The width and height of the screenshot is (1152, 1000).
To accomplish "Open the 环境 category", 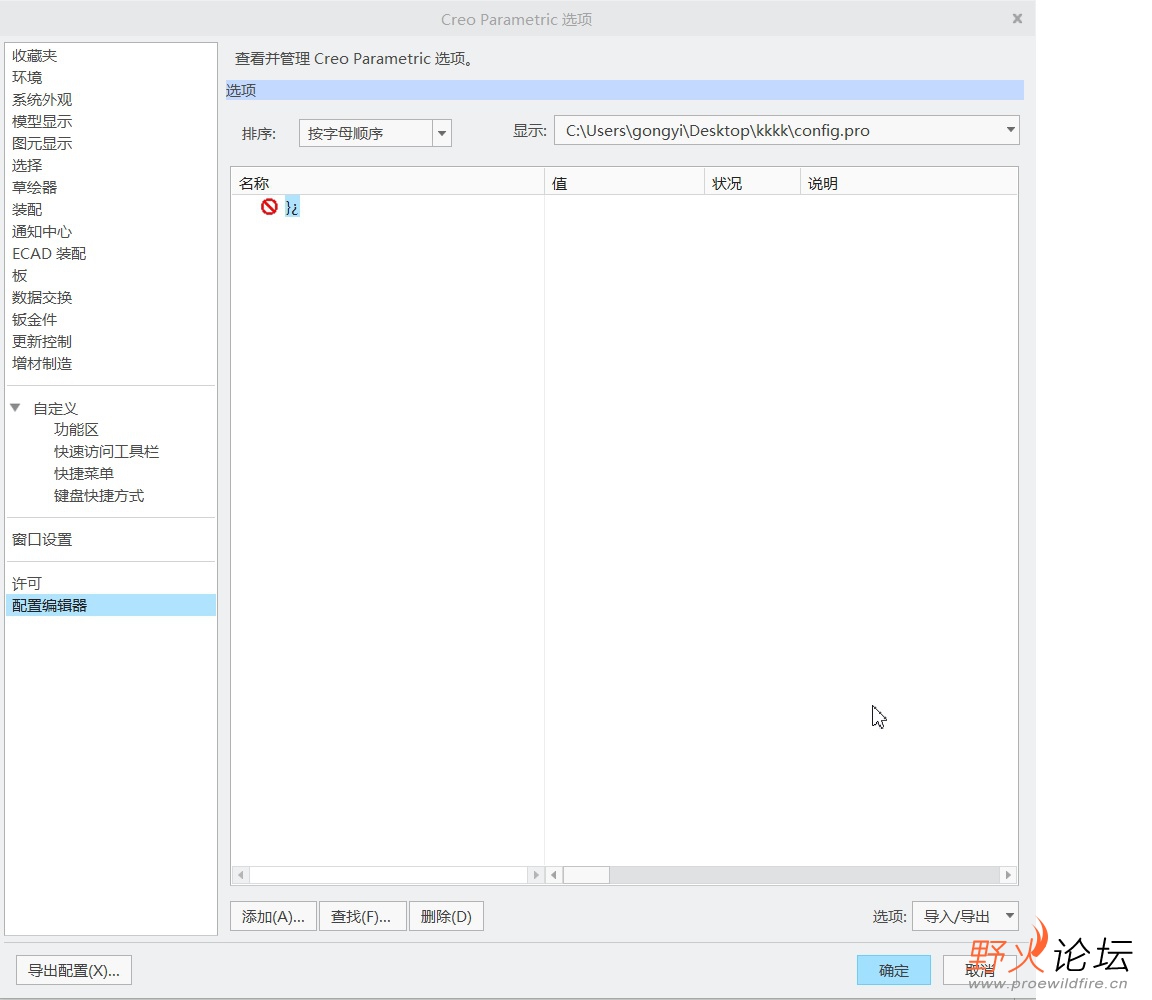I will click(x=27, y=77).
